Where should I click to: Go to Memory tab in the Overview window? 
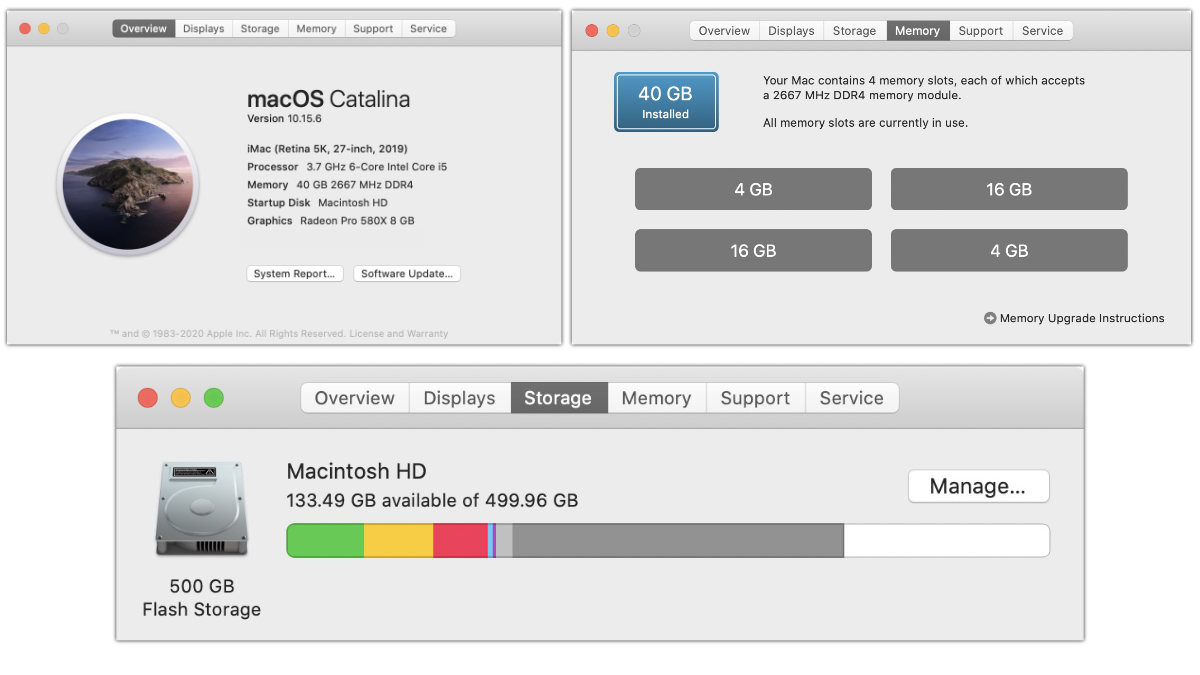(x=316, y=29)
